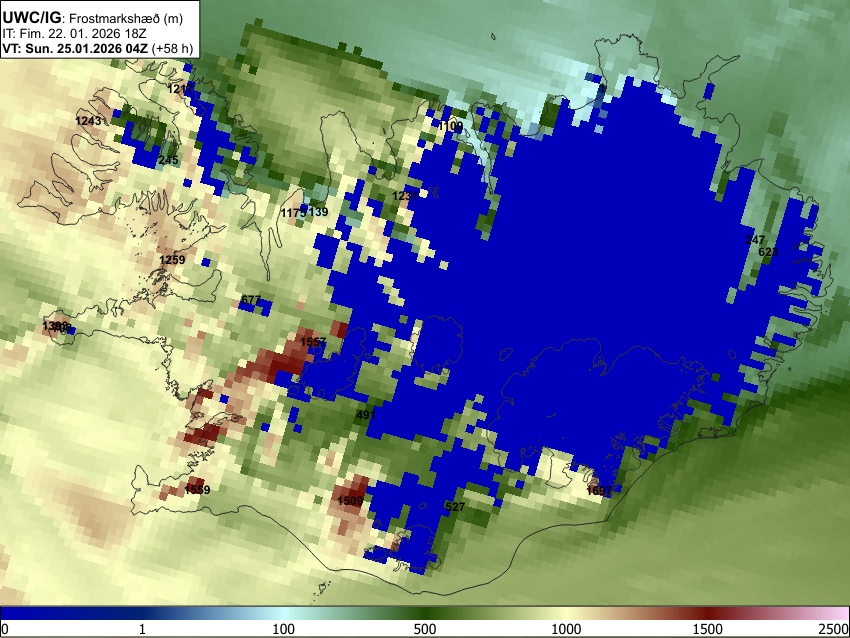Click the map value label 623
The width and height of the screenshot is (850, 638).
click(768, 252)
